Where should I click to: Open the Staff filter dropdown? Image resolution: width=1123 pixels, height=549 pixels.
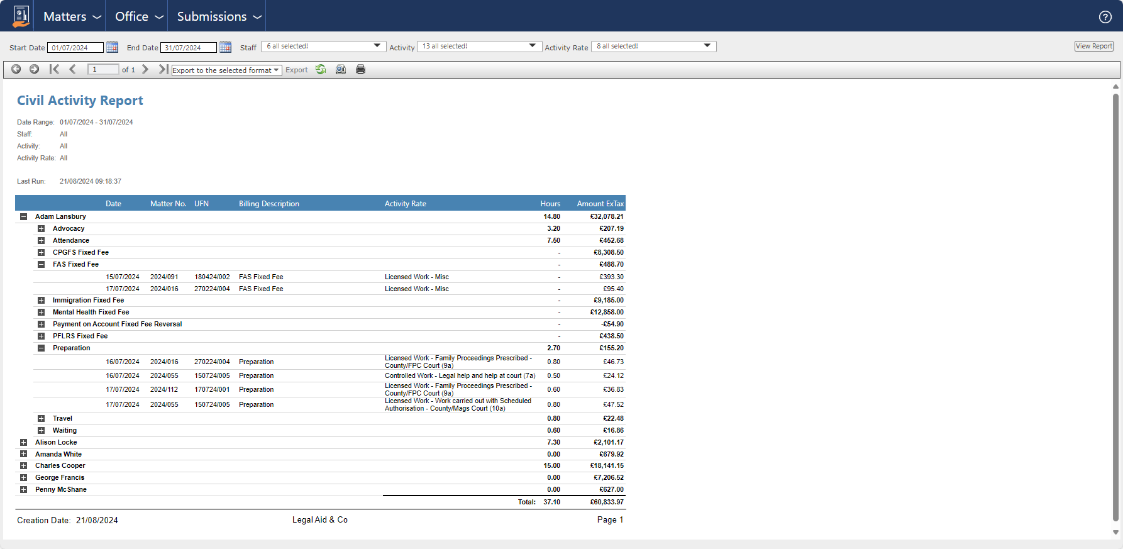[x=323, y=46]
